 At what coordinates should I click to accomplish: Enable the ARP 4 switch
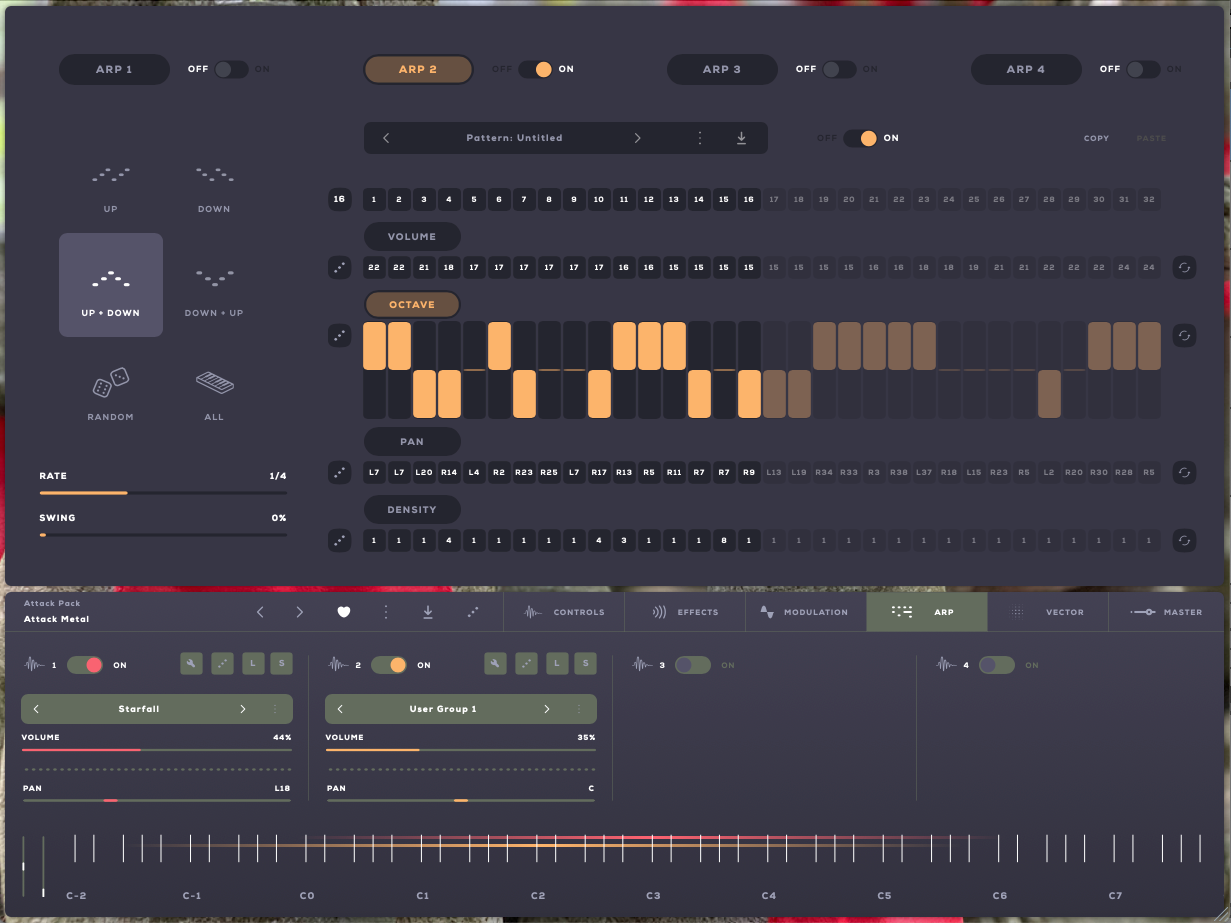pyautogui.click(x=1143, y=69)
